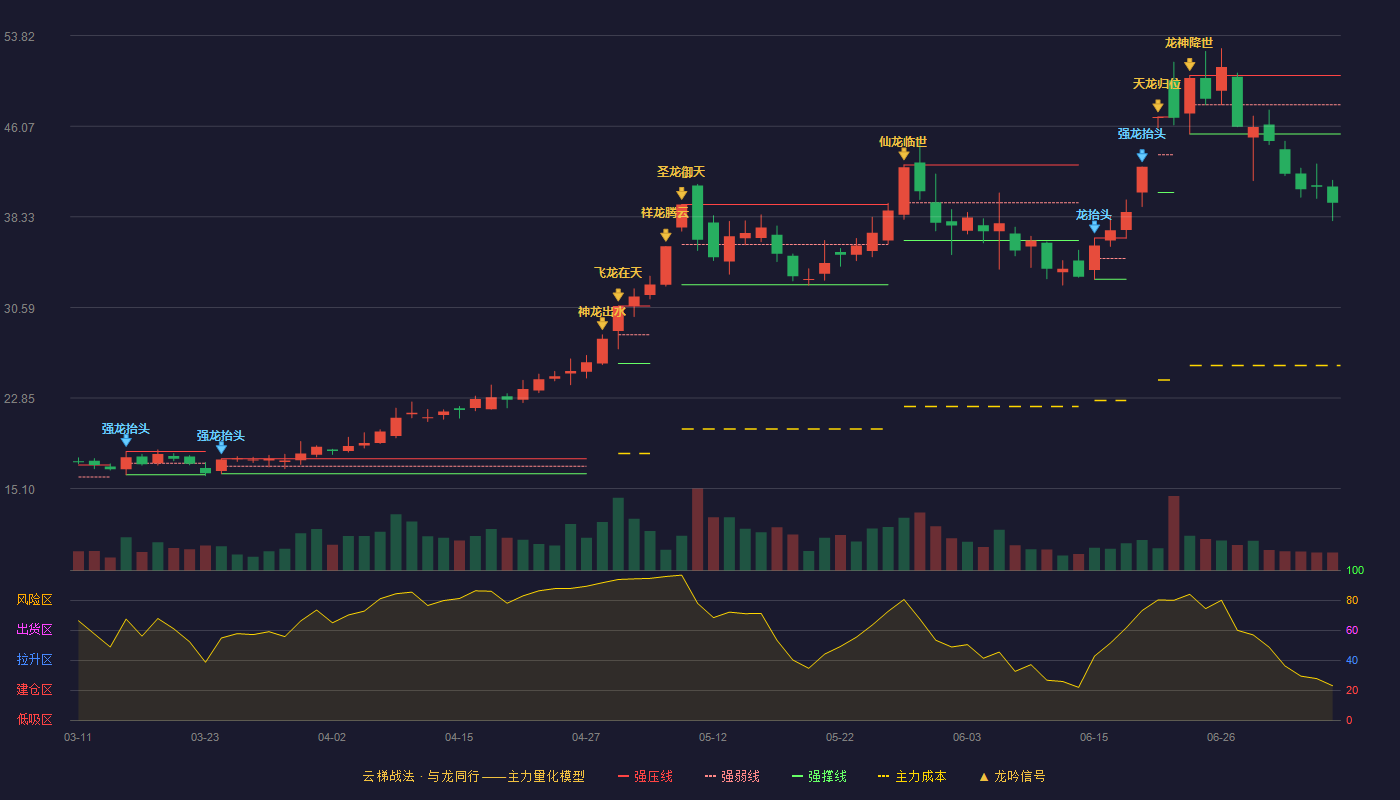Click the 04-27 date label

(x=586, y=737)
